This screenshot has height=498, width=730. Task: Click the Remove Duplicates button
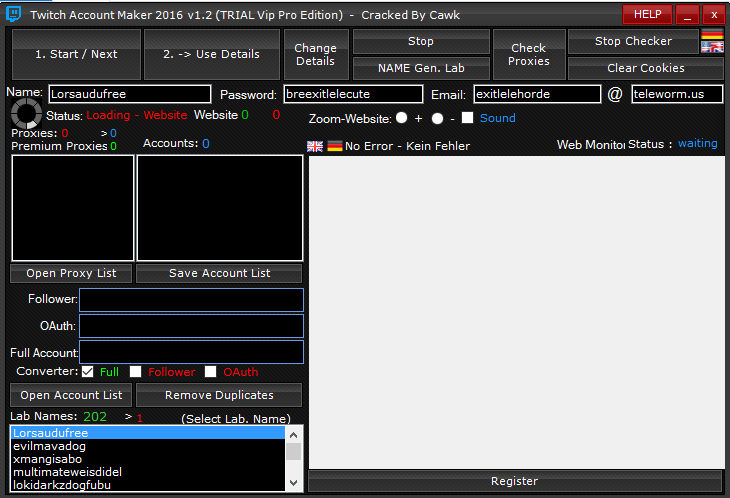click(219, 395)
